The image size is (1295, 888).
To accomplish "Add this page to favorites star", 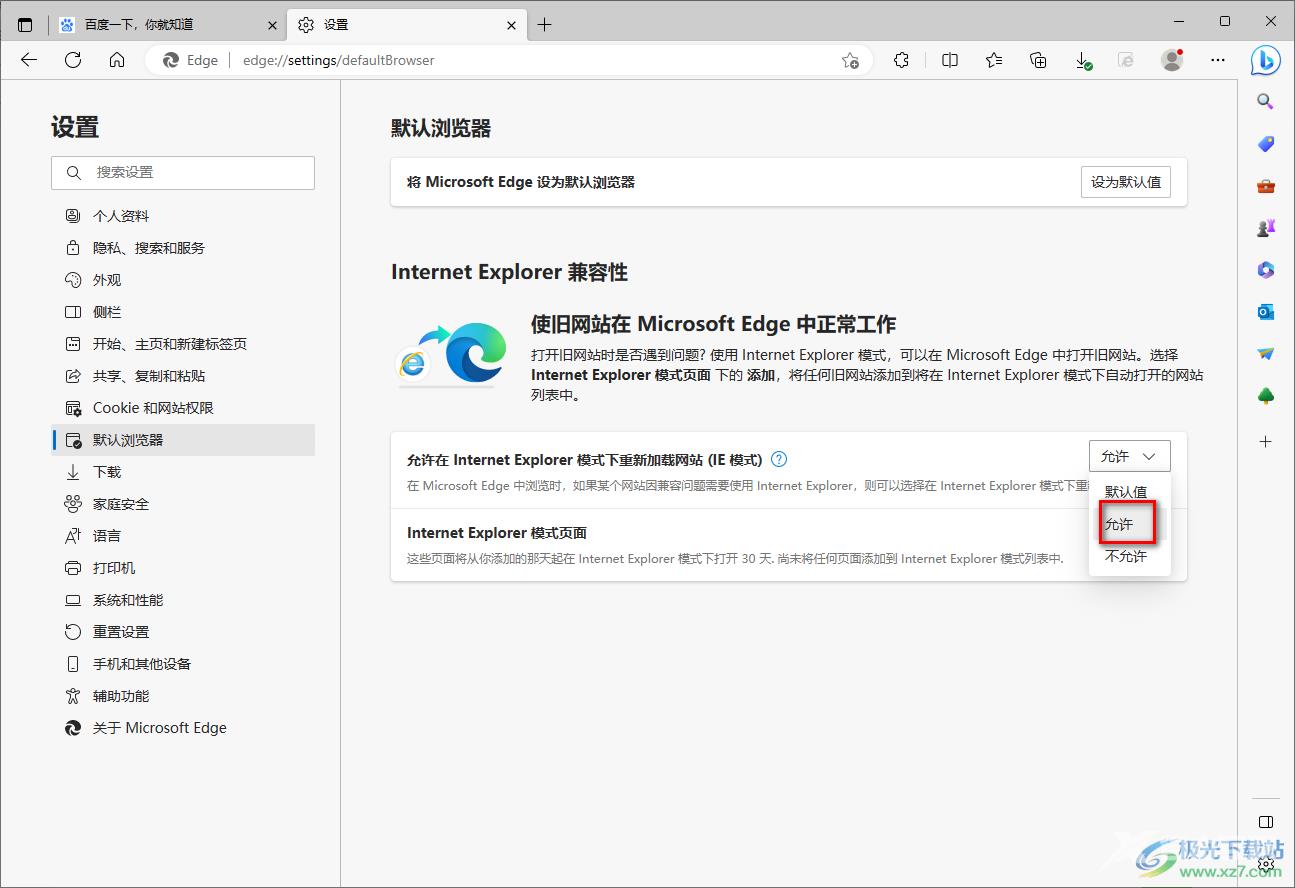I will (850, 60).
